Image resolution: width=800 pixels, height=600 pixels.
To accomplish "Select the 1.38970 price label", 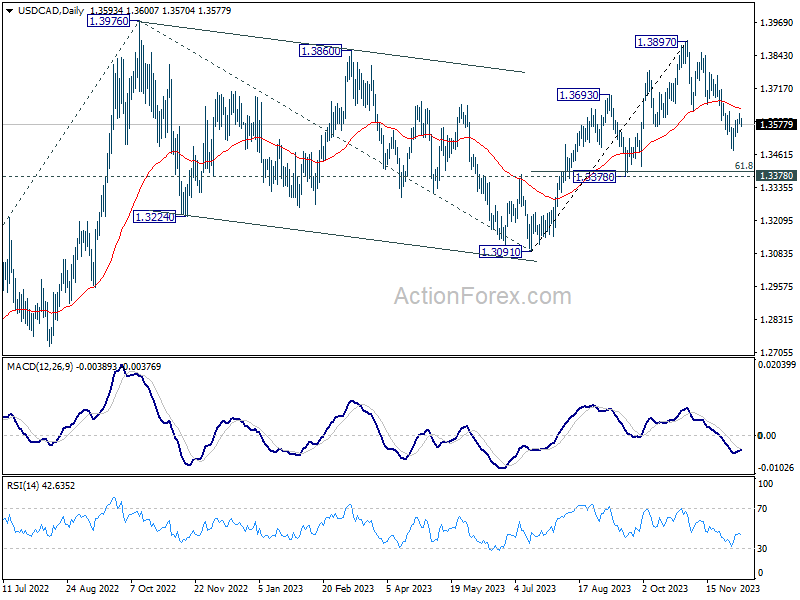I will 657,42.
